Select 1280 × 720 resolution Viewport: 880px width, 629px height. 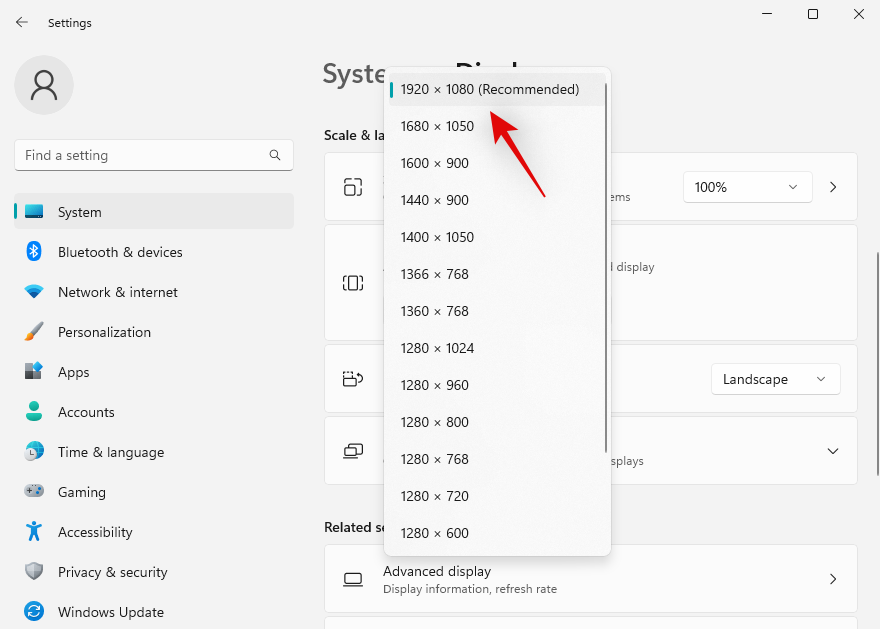click(x=434, y=496)
